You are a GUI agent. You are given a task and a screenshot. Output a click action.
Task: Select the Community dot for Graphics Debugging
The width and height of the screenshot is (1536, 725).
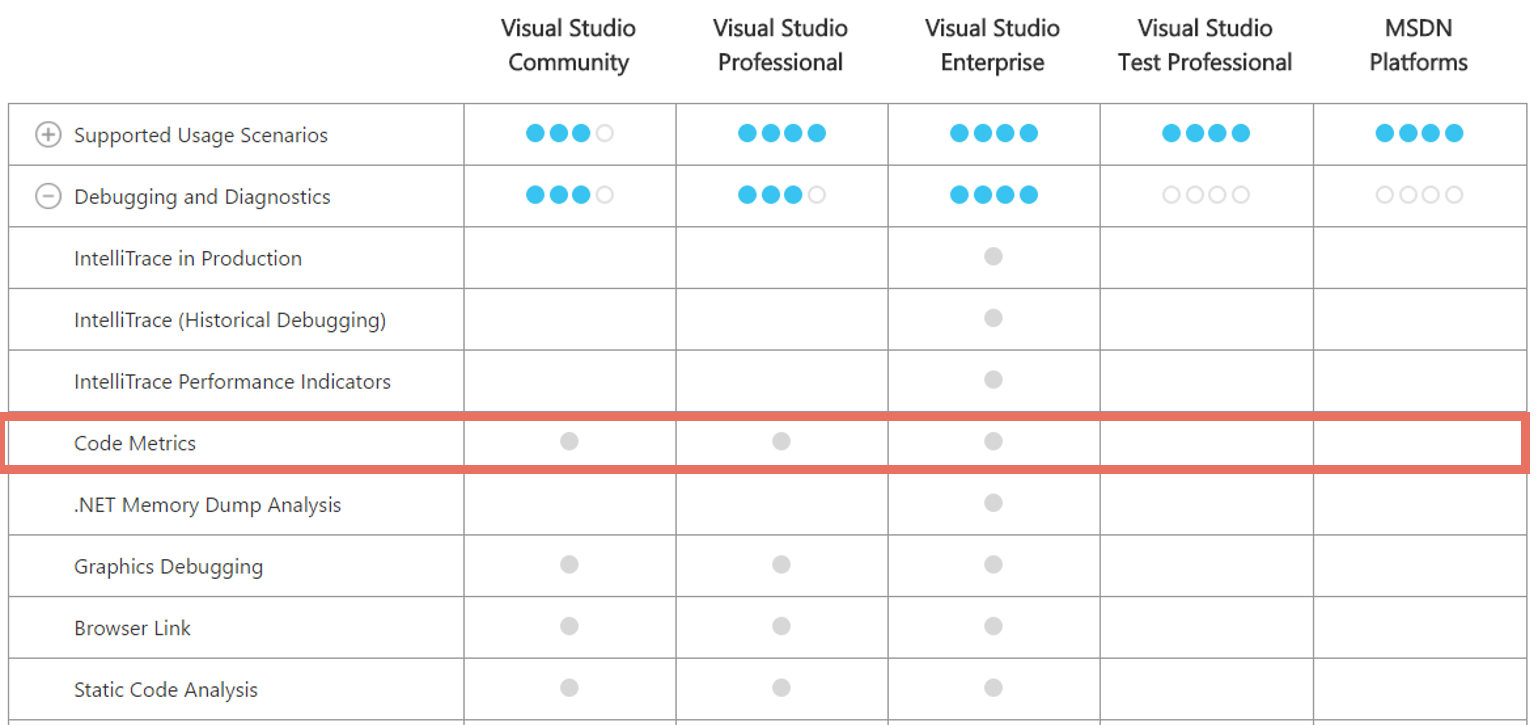coord(569,564)
